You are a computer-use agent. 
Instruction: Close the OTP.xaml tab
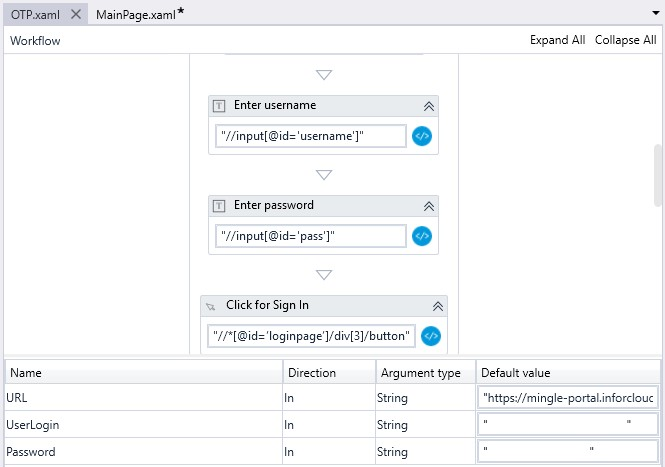76,14
